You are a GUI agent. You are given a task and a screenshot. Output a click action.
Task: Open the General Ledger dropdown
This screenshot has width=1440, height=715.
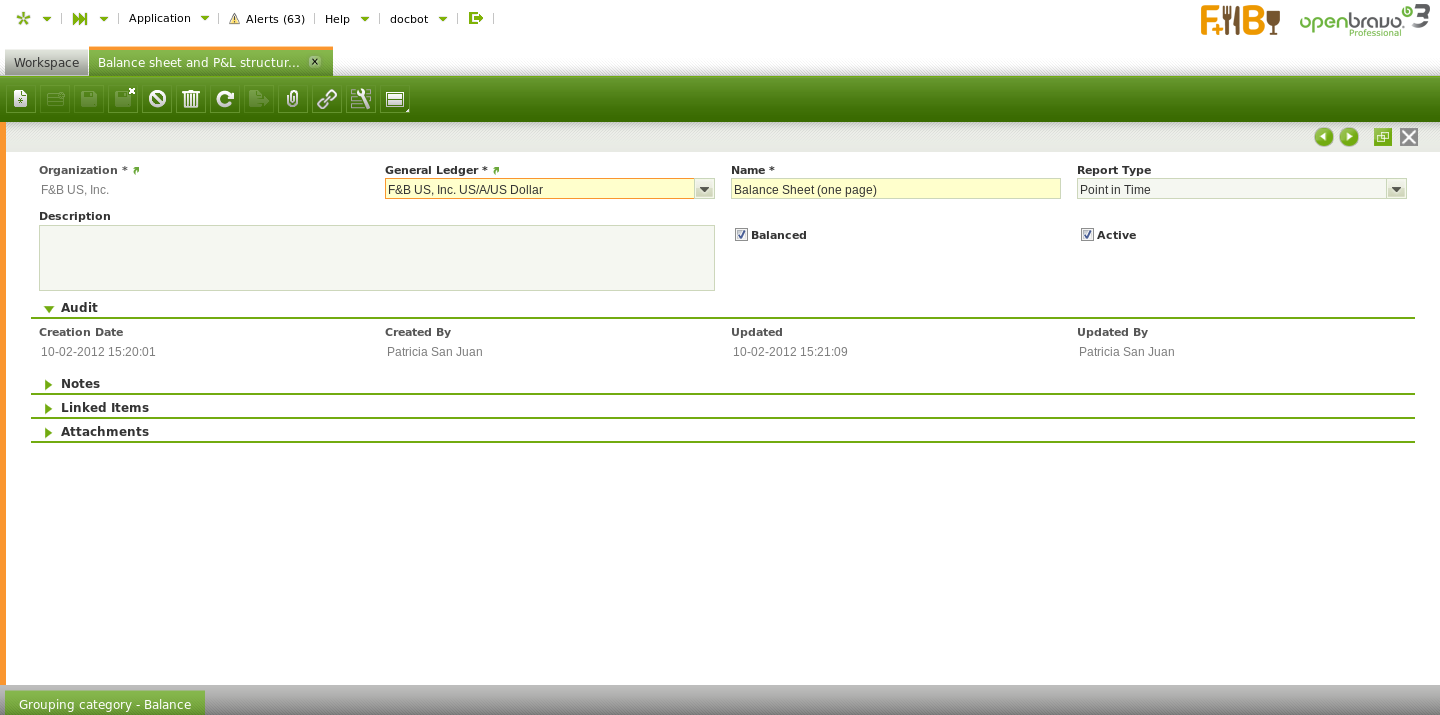(704, 189)
